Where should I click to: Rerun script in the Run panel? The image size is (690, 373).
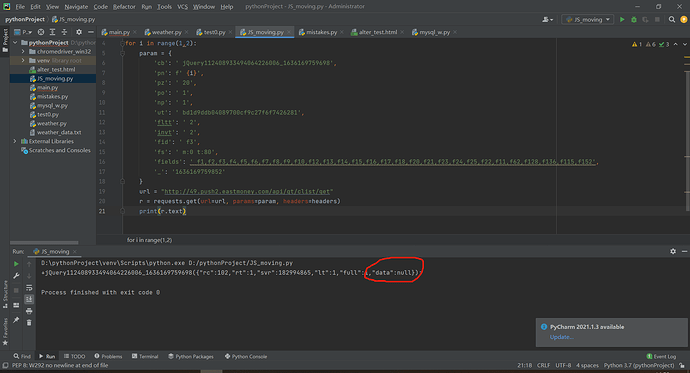tap(16, 264)
